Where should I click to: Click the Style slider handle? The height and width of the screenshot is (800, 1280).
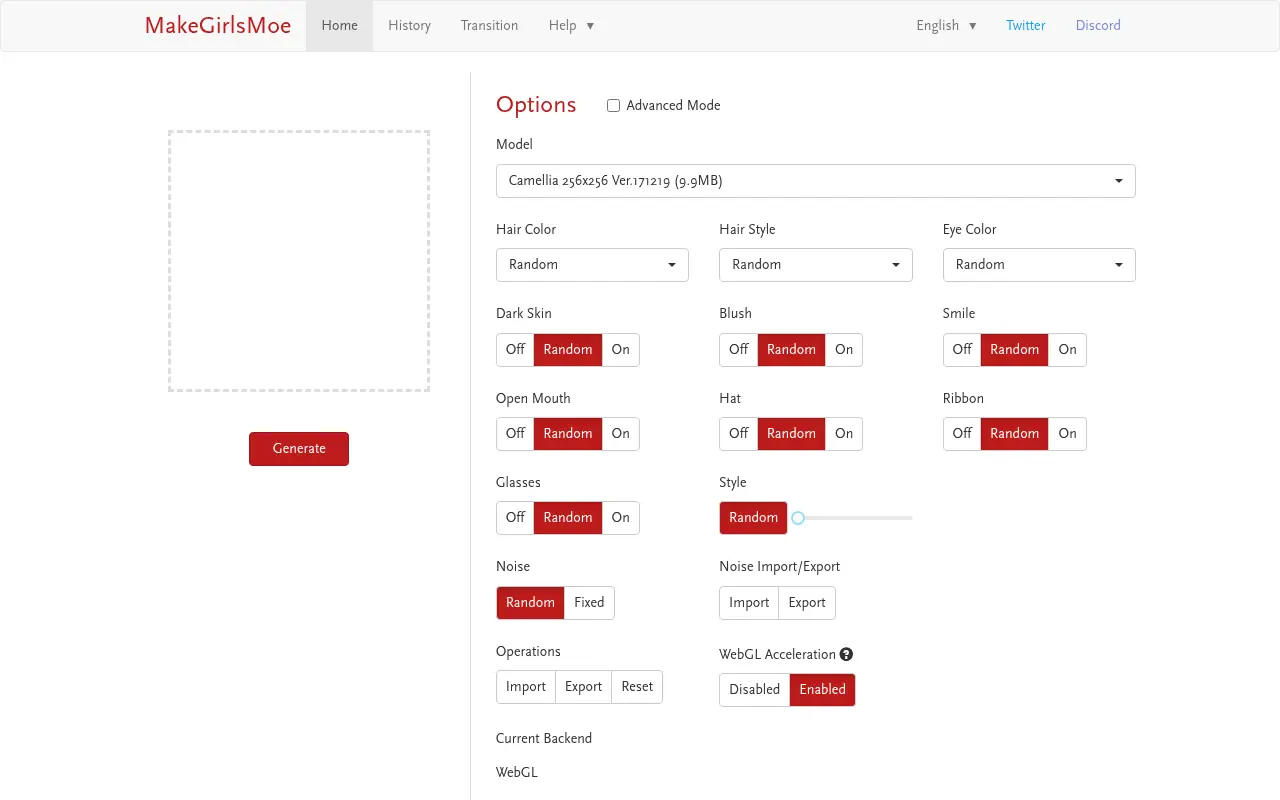[x=798, y=518]
